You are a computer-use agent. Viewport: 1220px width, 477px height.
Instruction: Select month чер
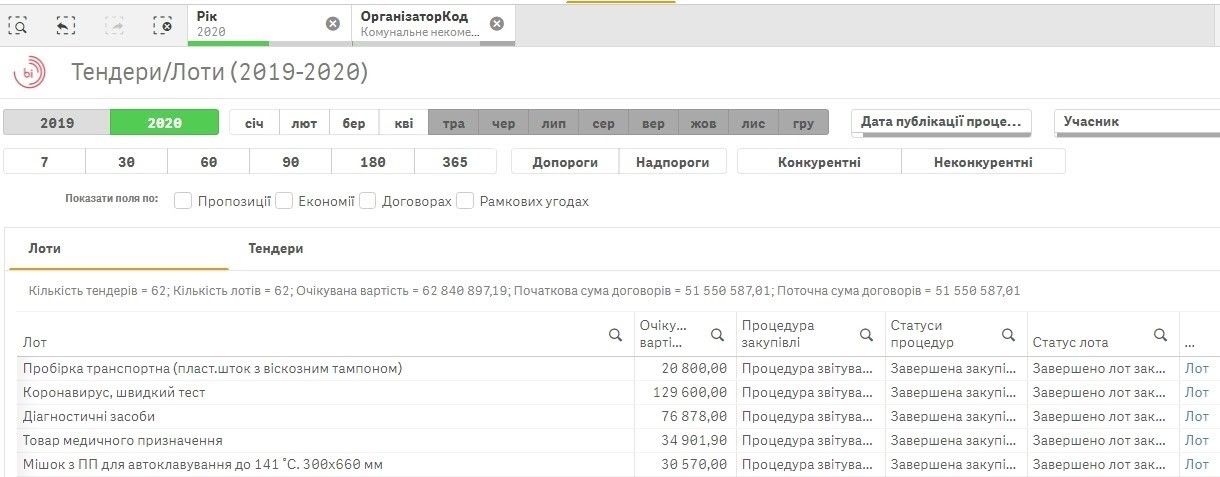pos(504,123)
